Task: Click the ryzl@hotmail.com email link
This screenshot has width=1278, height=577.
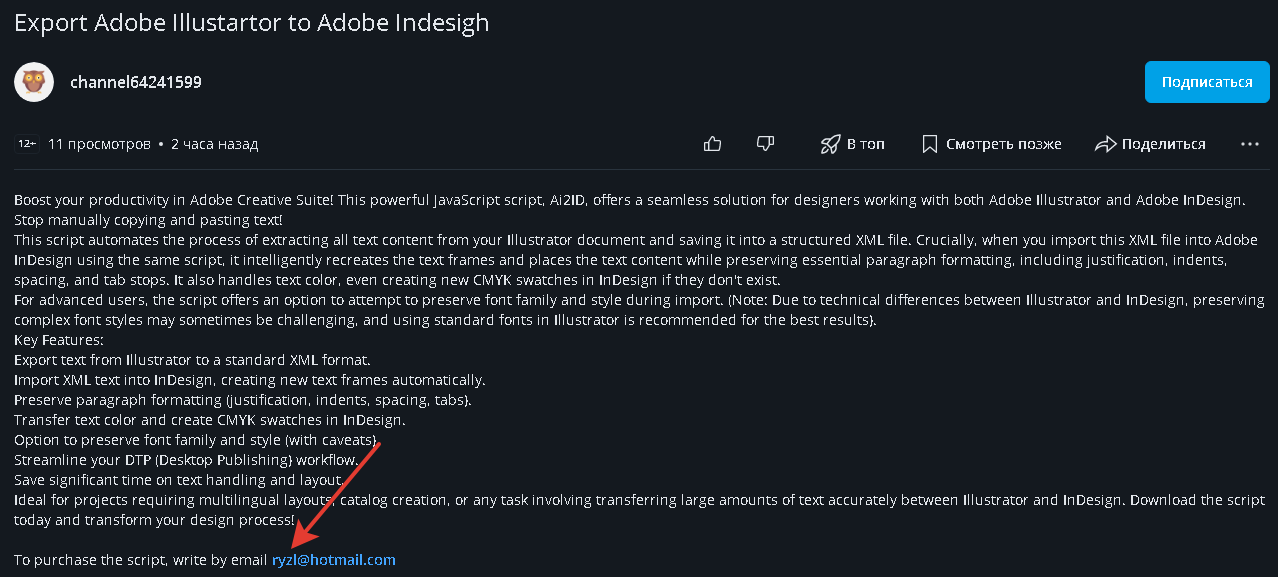Action: click(334, 560)
